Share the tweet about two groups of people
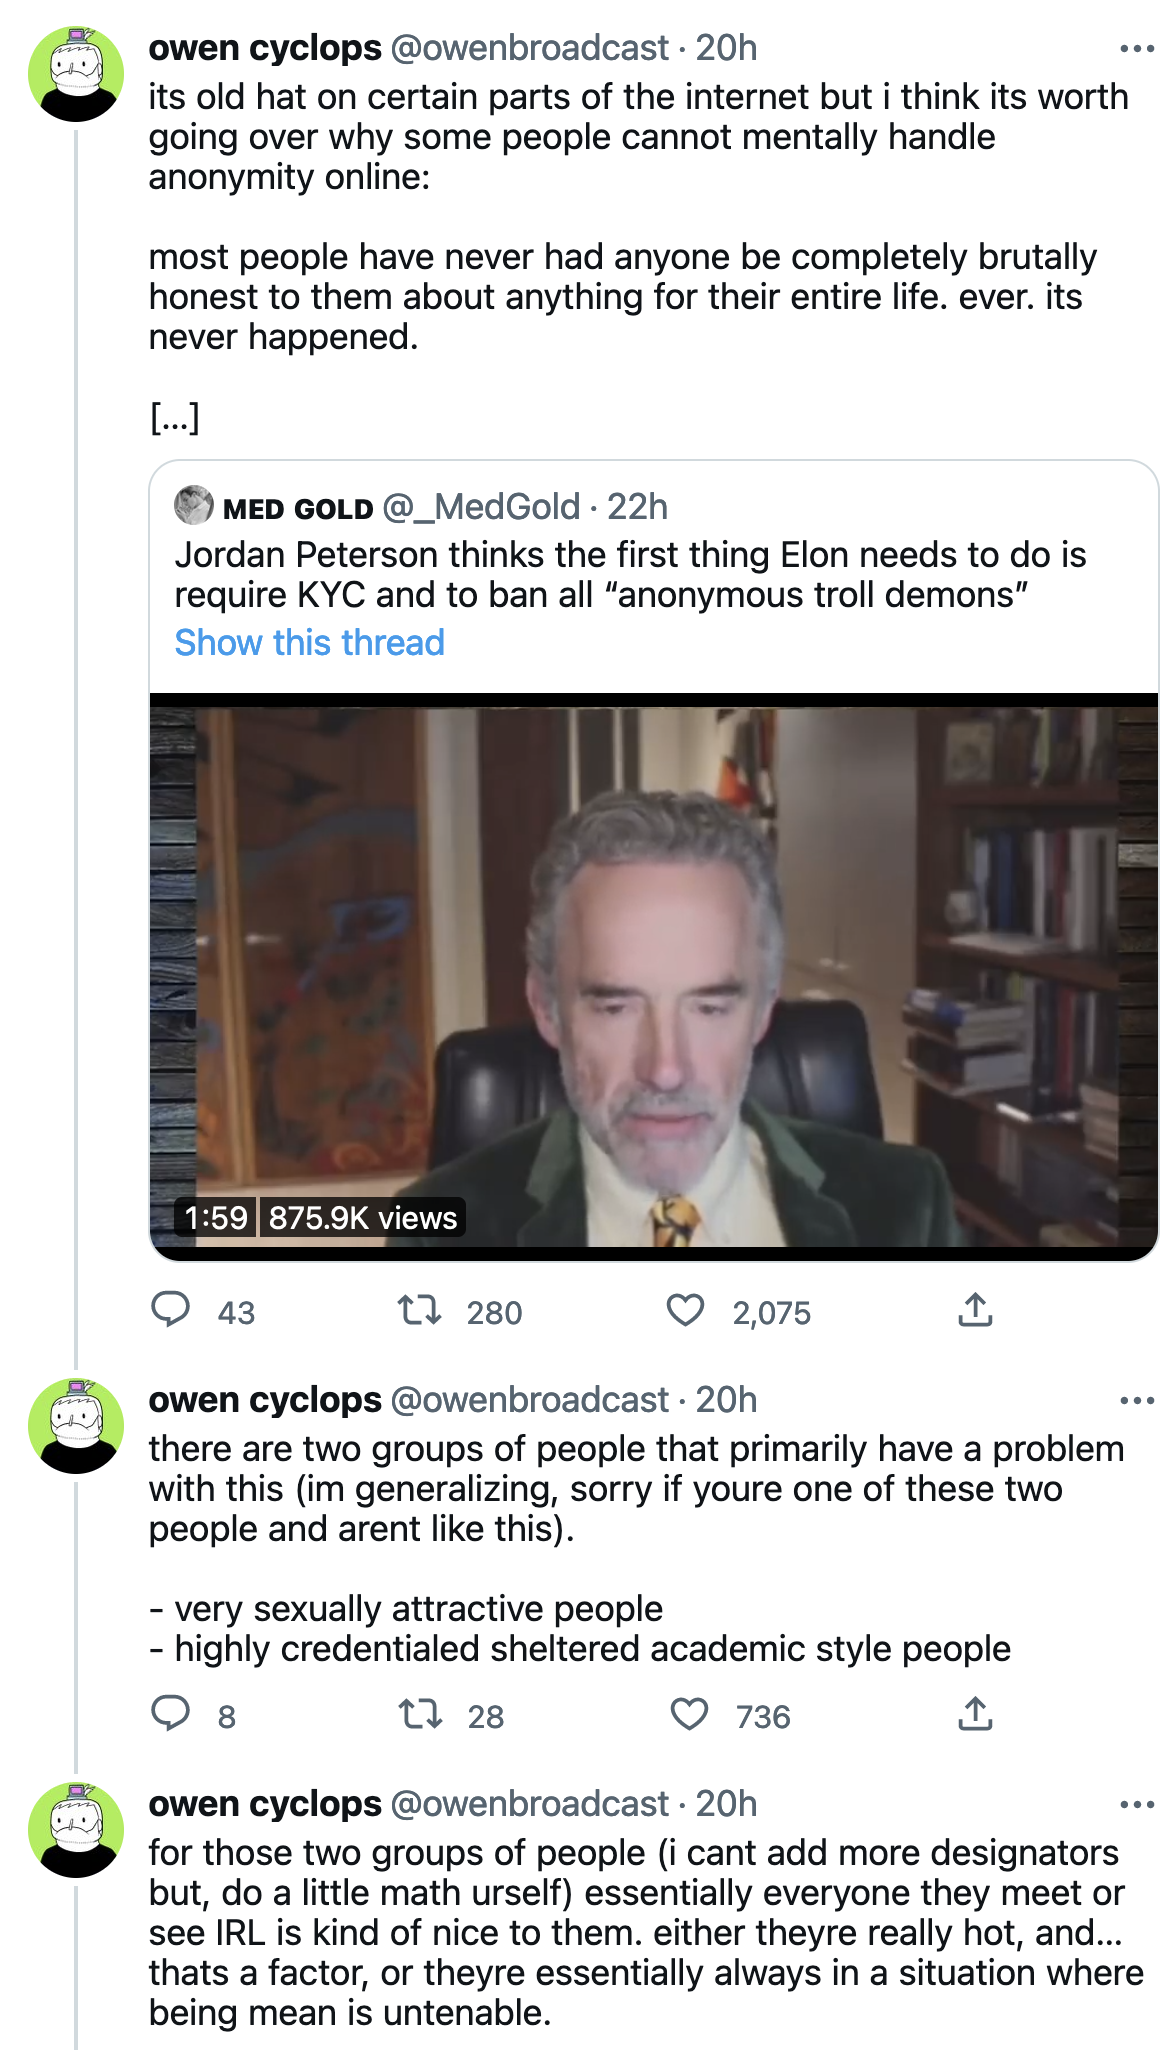 click(x=975, y=1714)
